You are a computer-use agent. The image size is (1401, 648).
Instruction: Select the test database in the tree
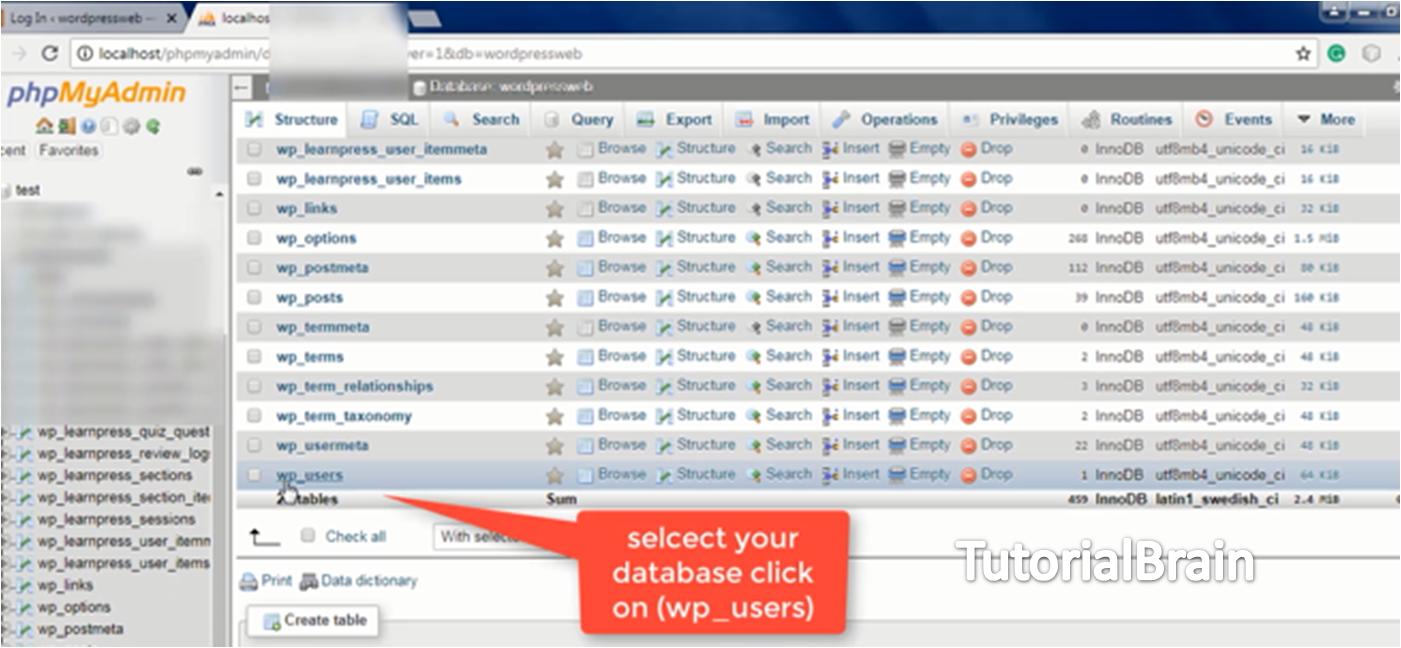point(28,190)
